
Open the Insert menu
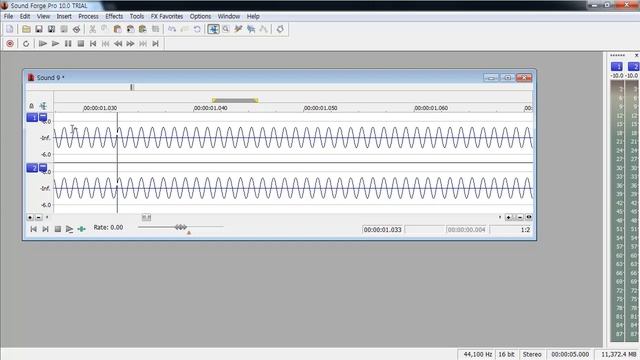(64, 16)
